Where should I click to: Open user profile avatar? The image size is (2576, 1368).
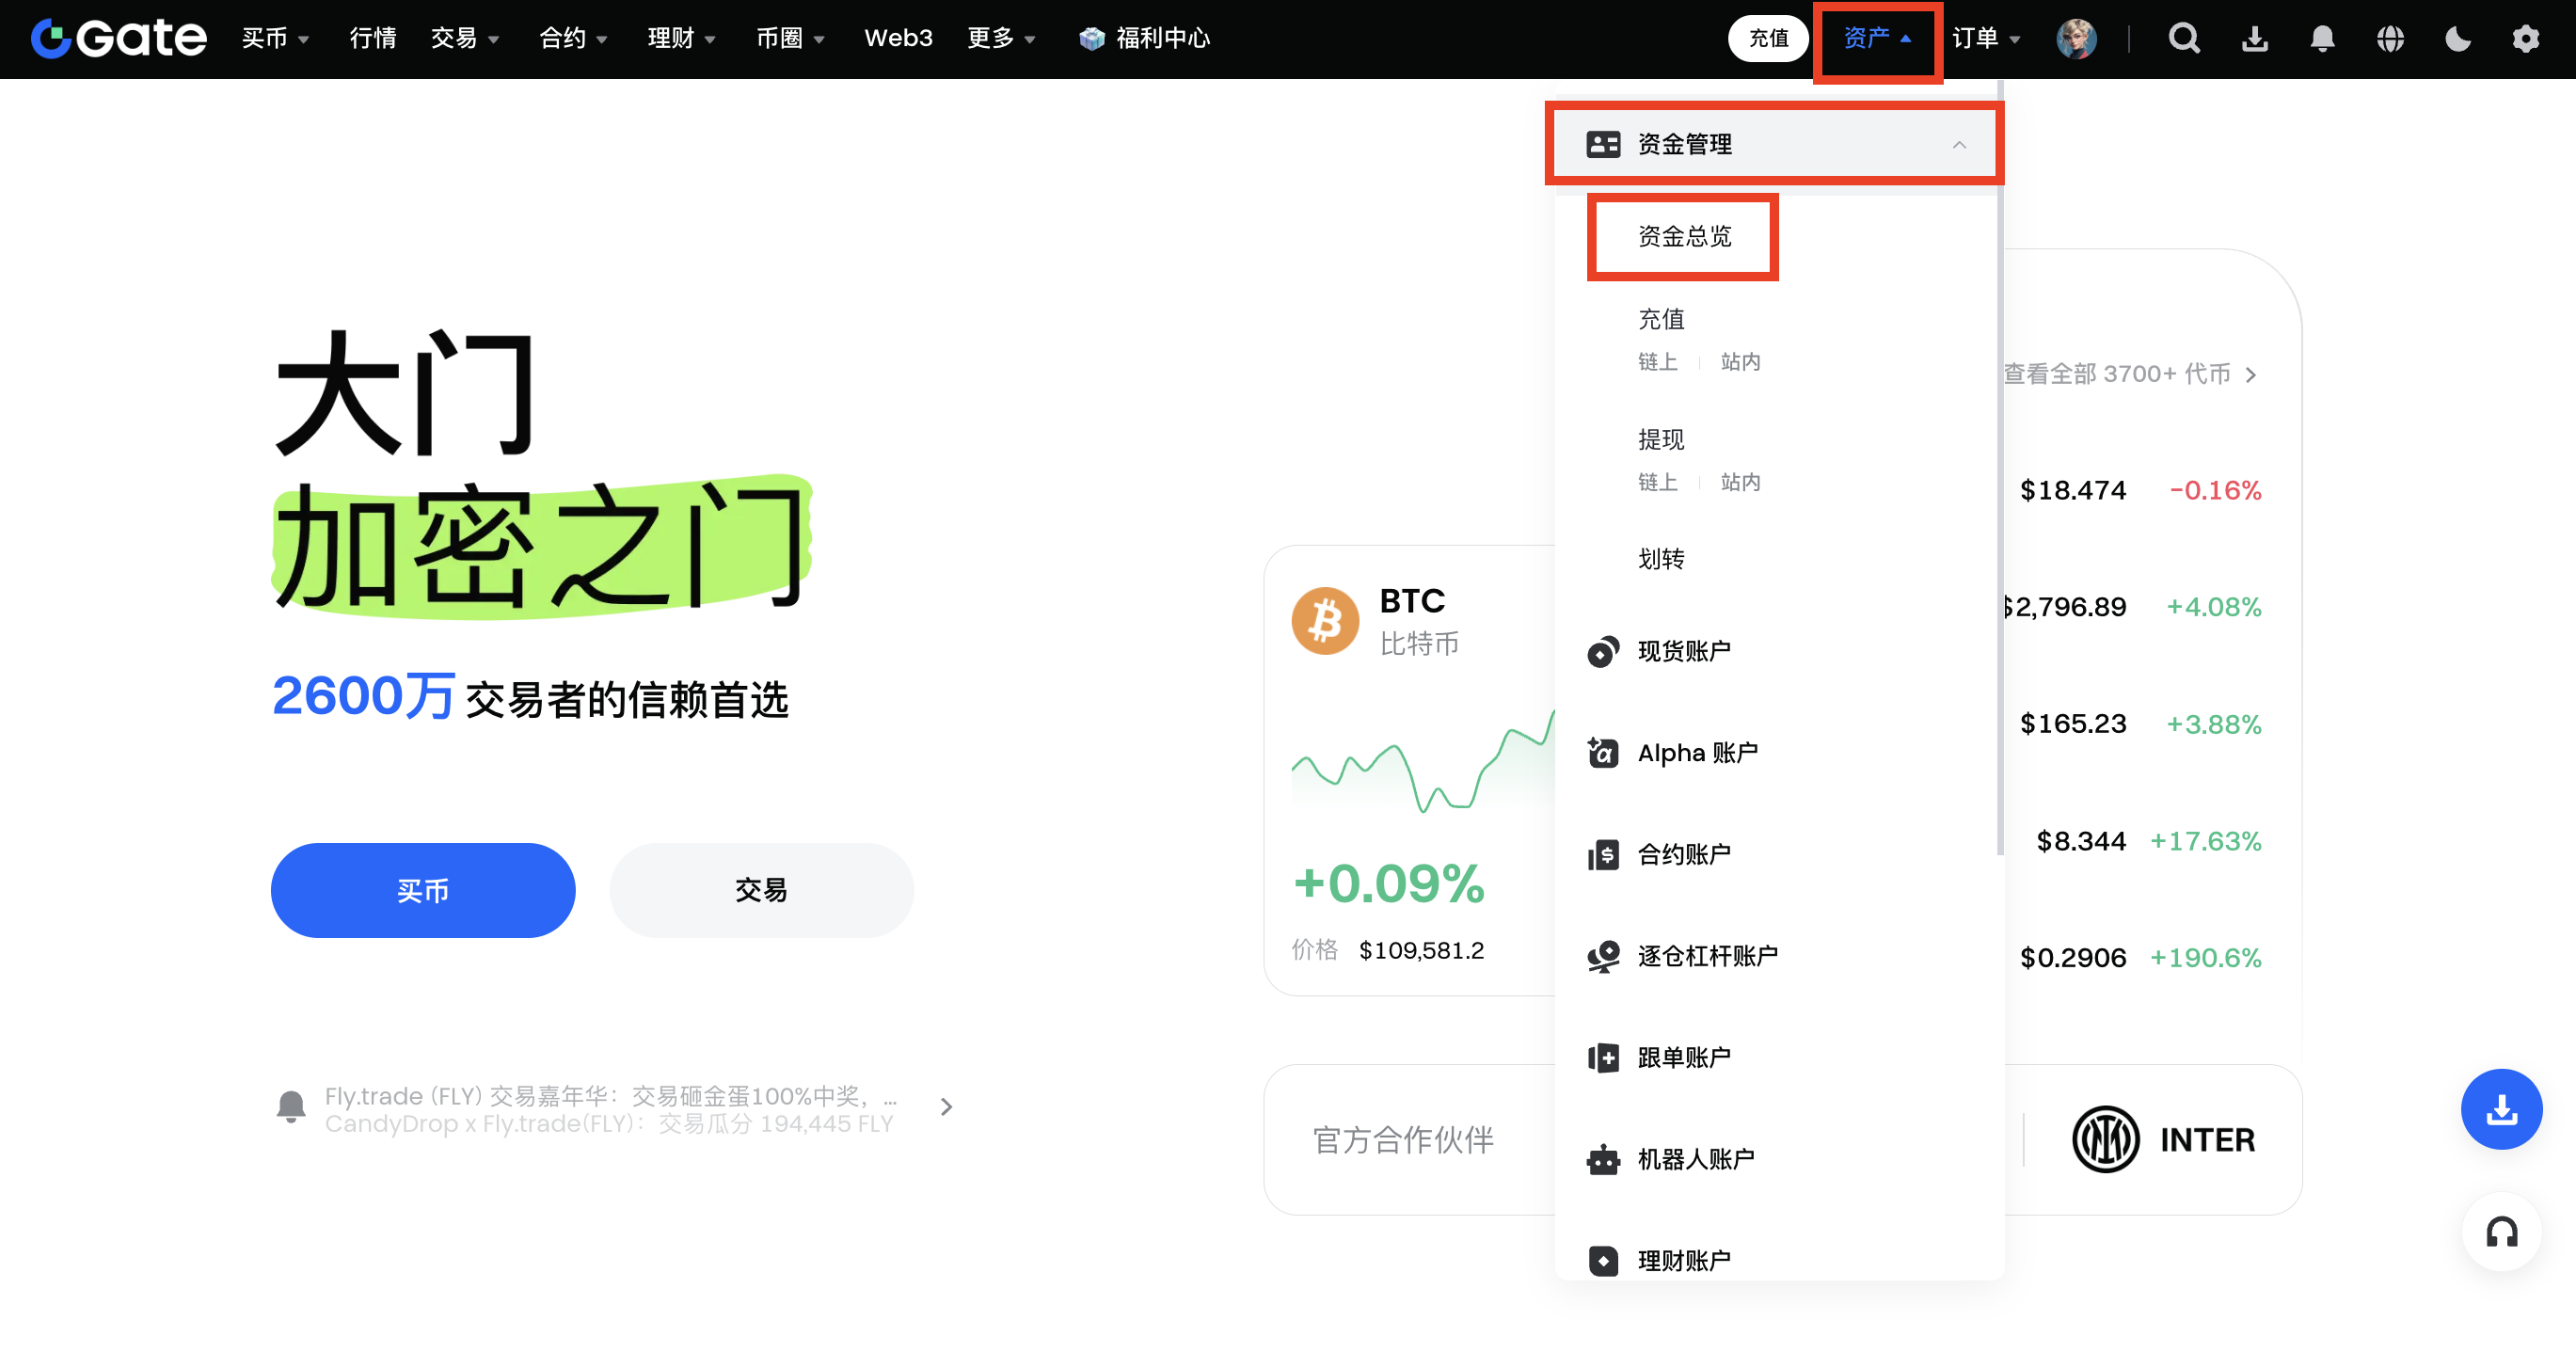(2076, 39)
